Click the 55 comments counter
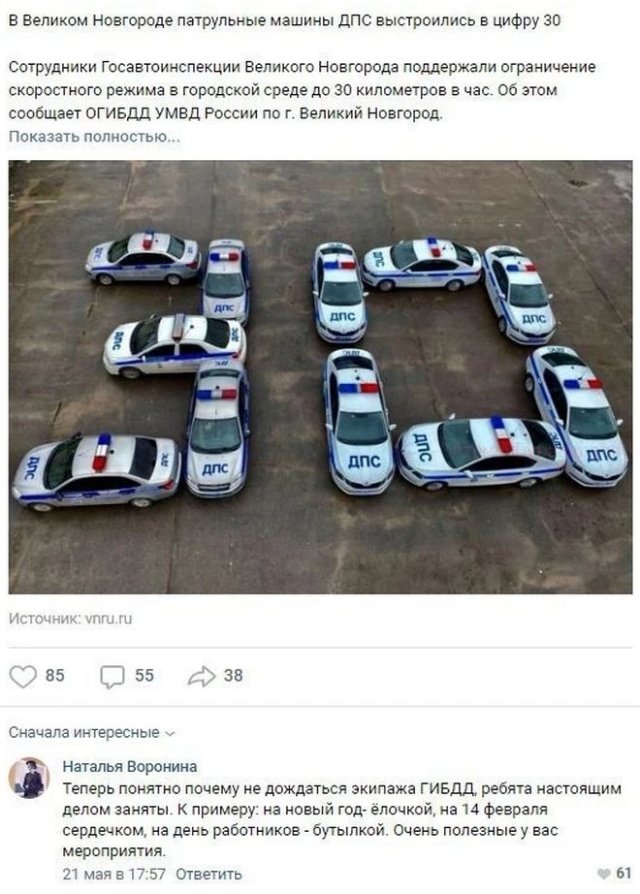The height and width of the screenshot is (894, 640). click(x=144, y=676)
